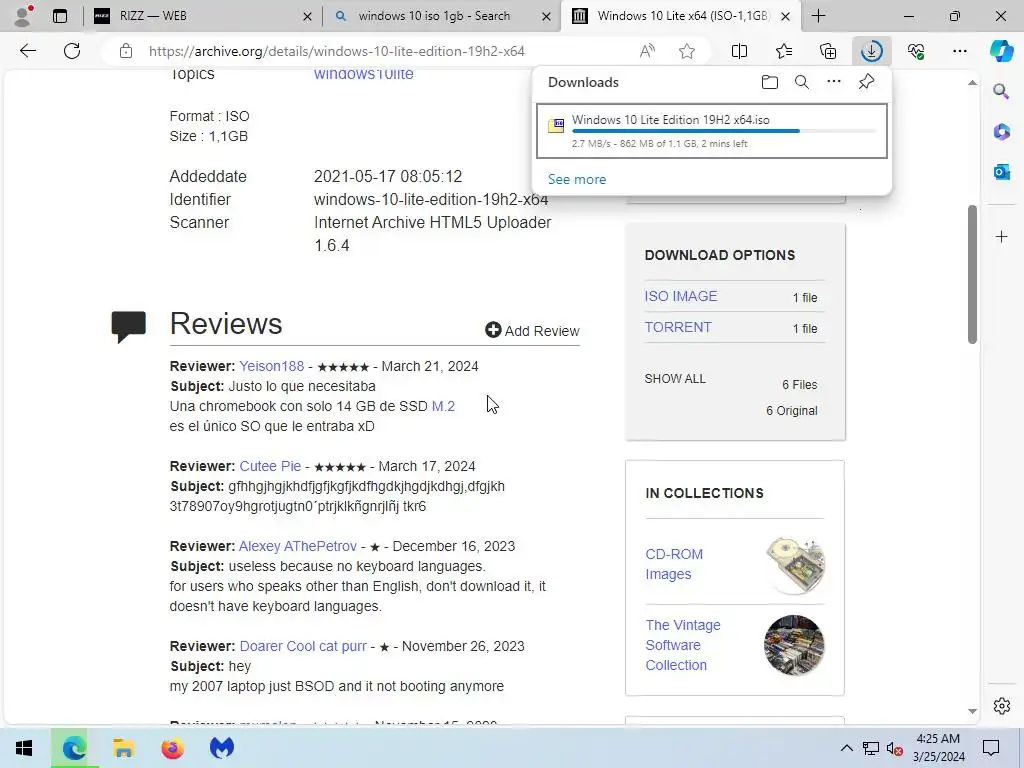Open the Windows Start menu
The width and height of the screenshot is (1024, 768).
(24, 748)
